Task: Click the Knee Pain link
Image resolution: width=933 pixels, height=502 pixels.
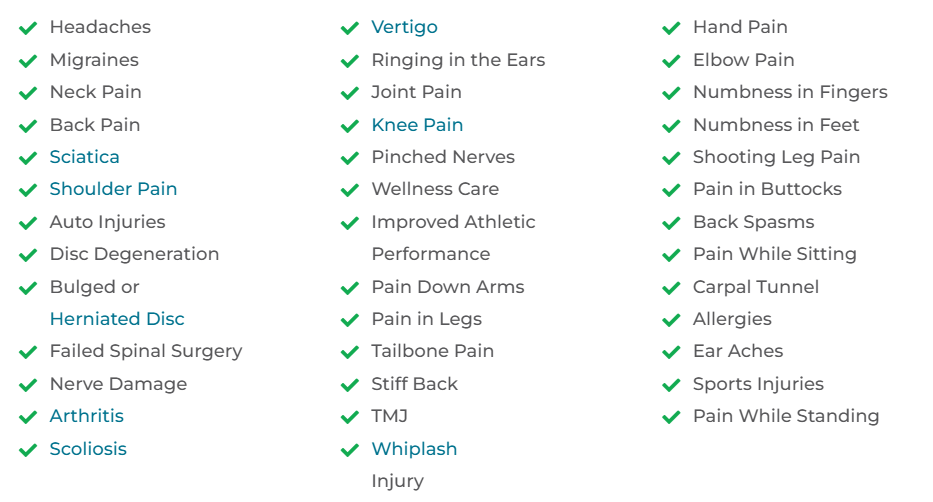Action: pos(417,125)
